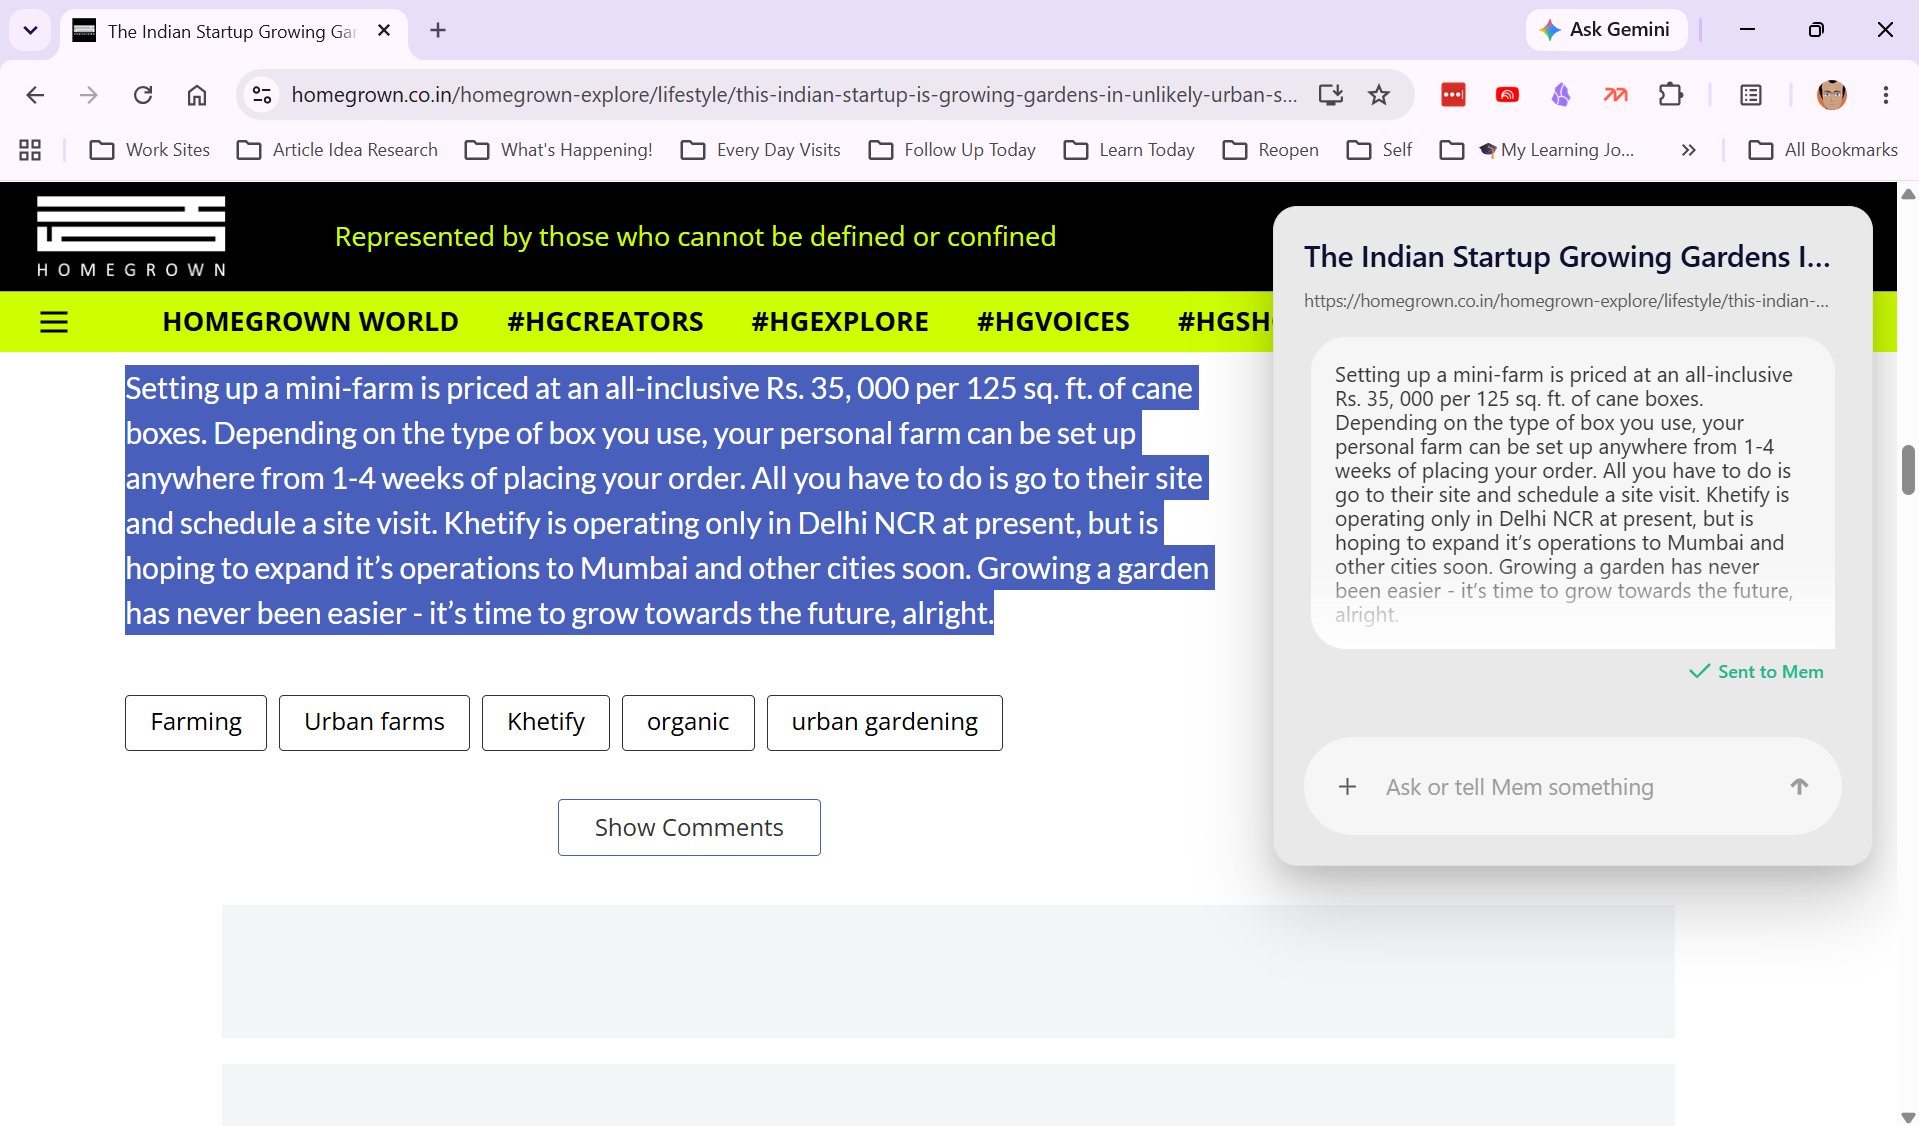Go to #HGEXPLORE section

pos(840,322)
